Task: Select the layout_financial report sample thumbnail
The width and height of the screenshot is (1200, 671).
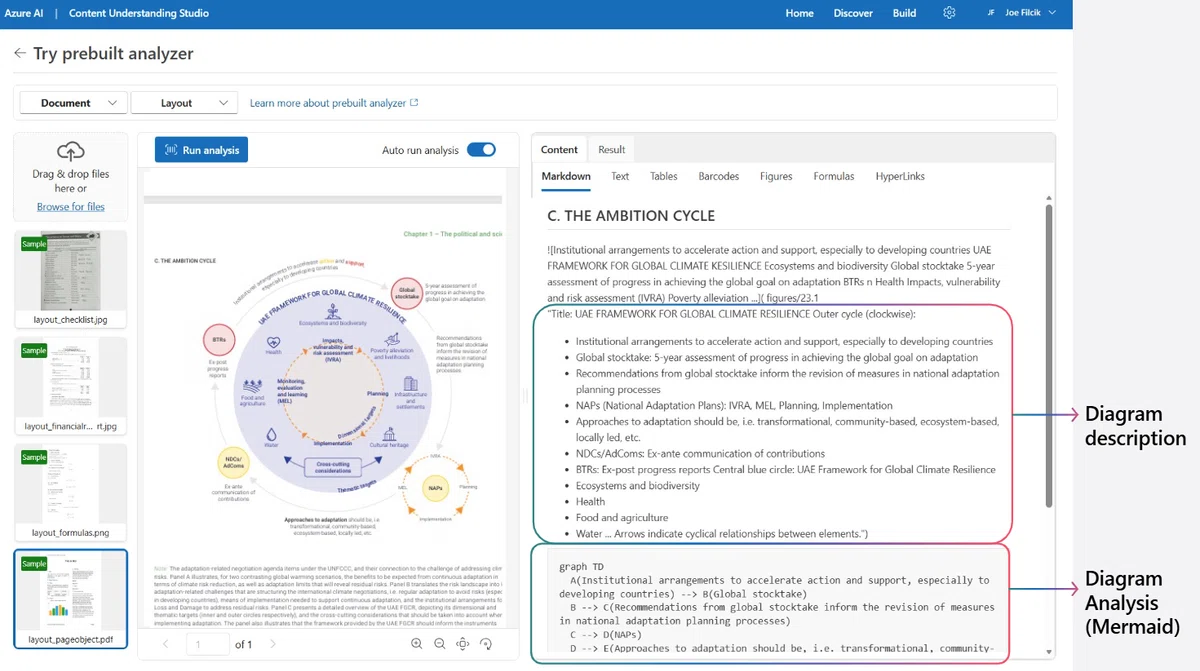Action: click(70, 386)
